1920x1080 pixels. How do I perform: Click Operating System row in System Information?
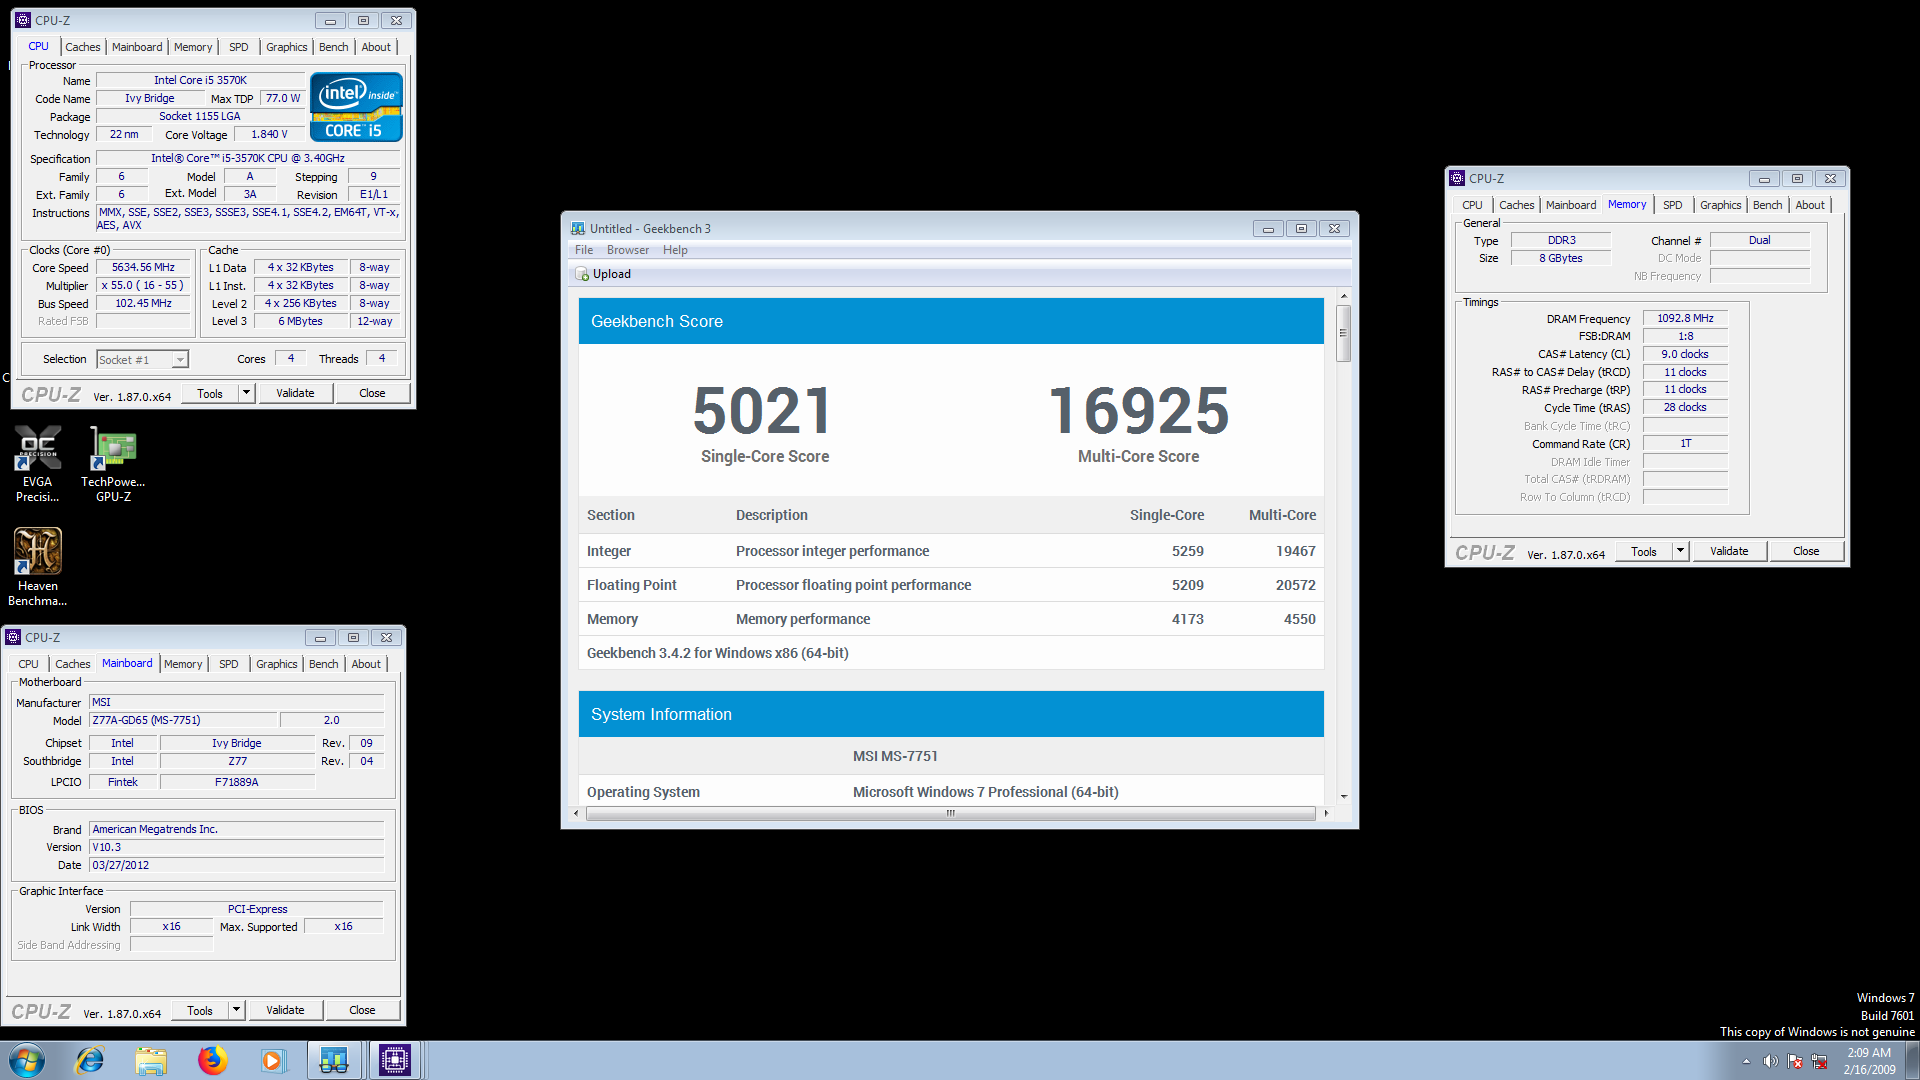[951, 790]
